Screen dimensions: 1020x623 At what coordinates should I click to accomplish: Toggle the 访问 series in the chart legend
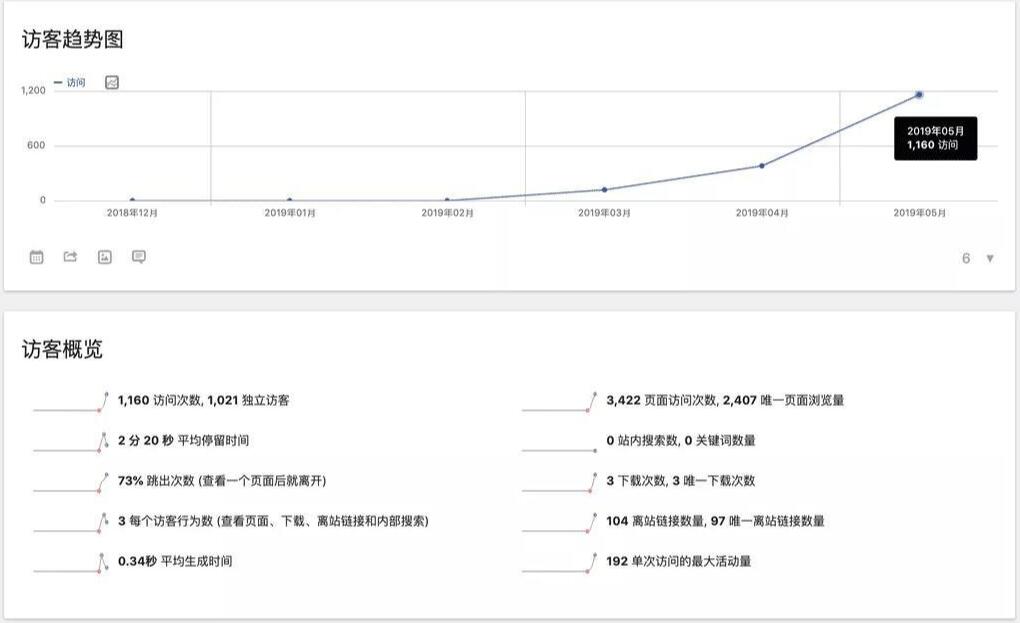tap(70, 82)
